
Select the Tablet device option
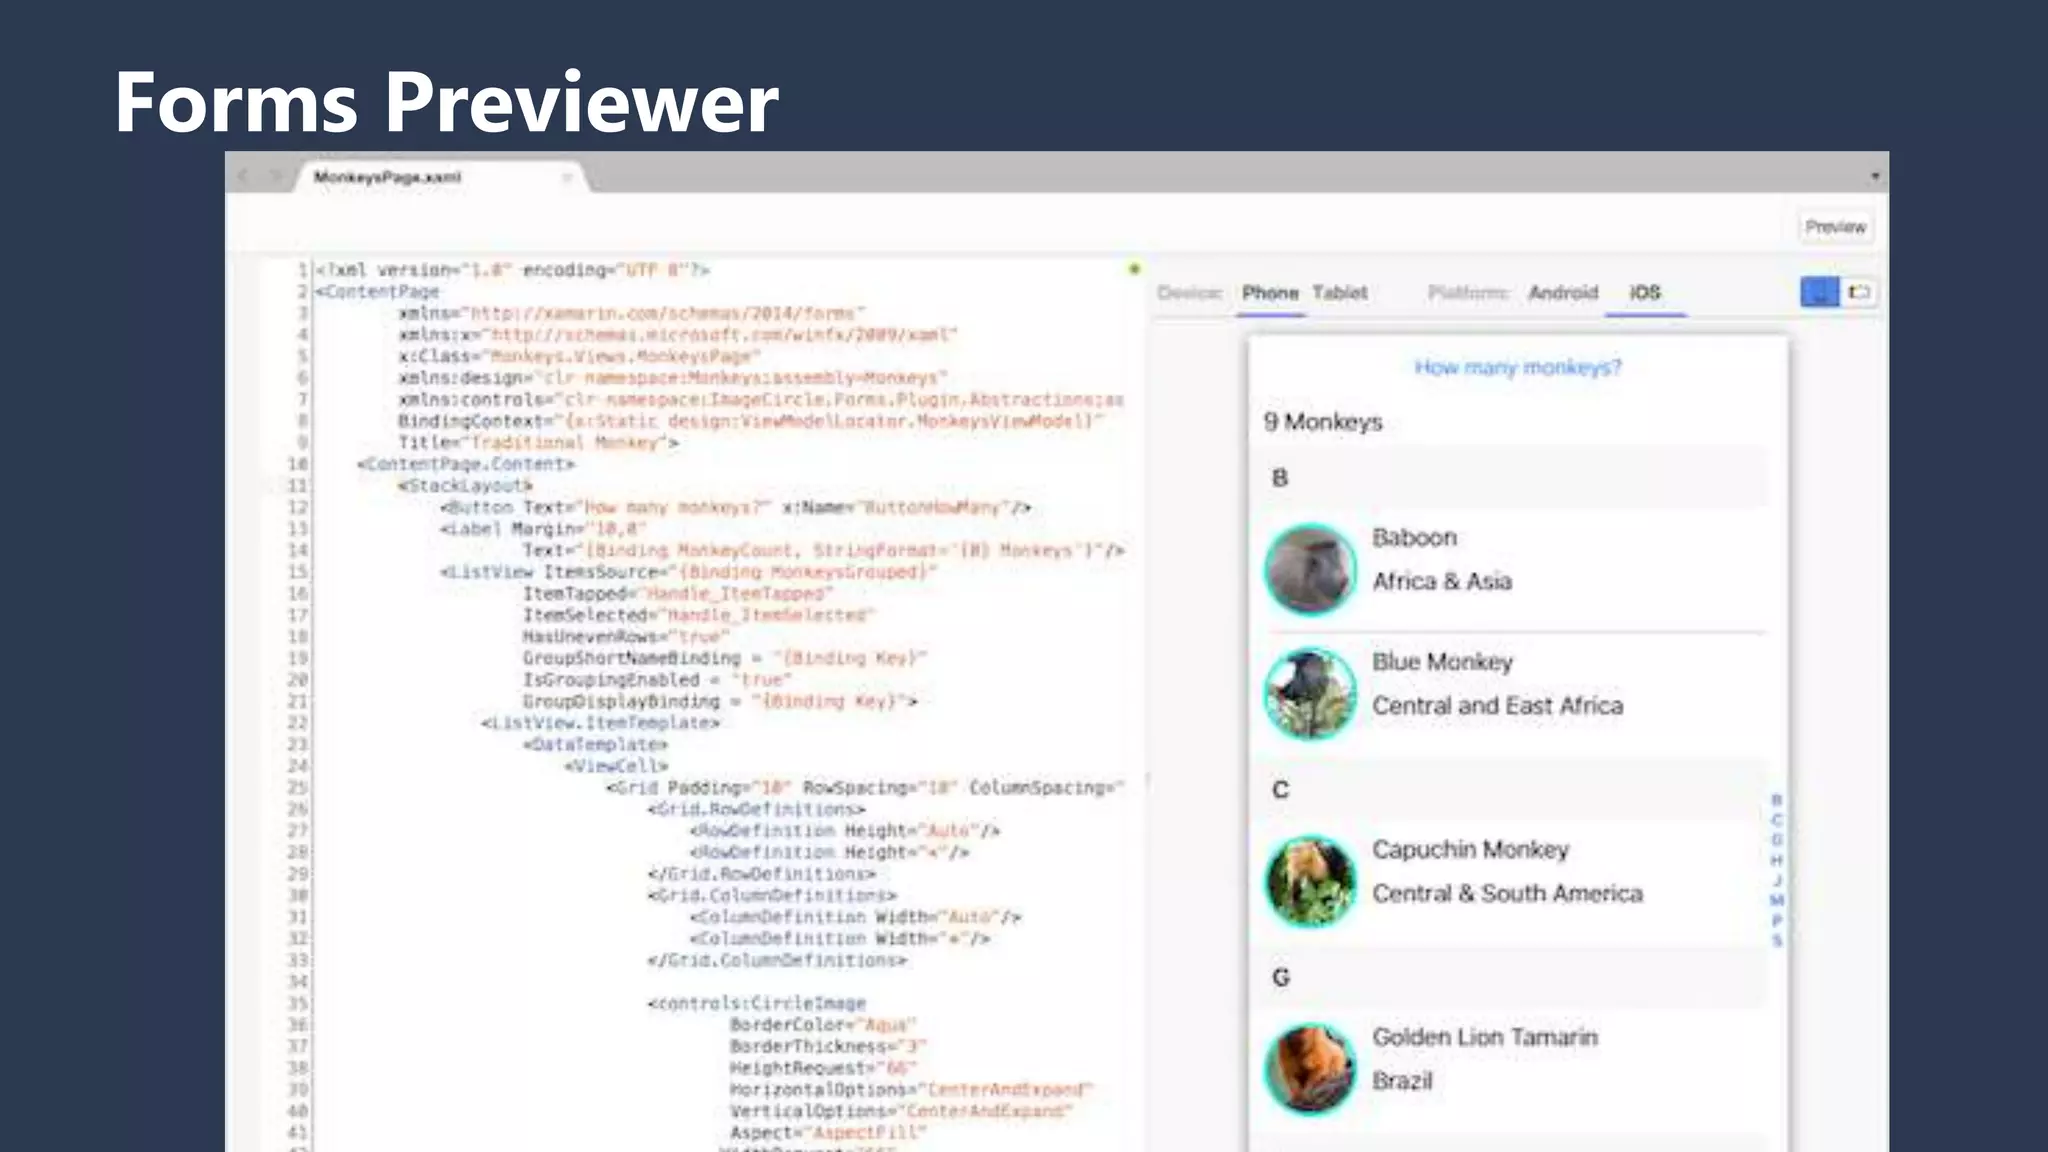point(1339,293)
